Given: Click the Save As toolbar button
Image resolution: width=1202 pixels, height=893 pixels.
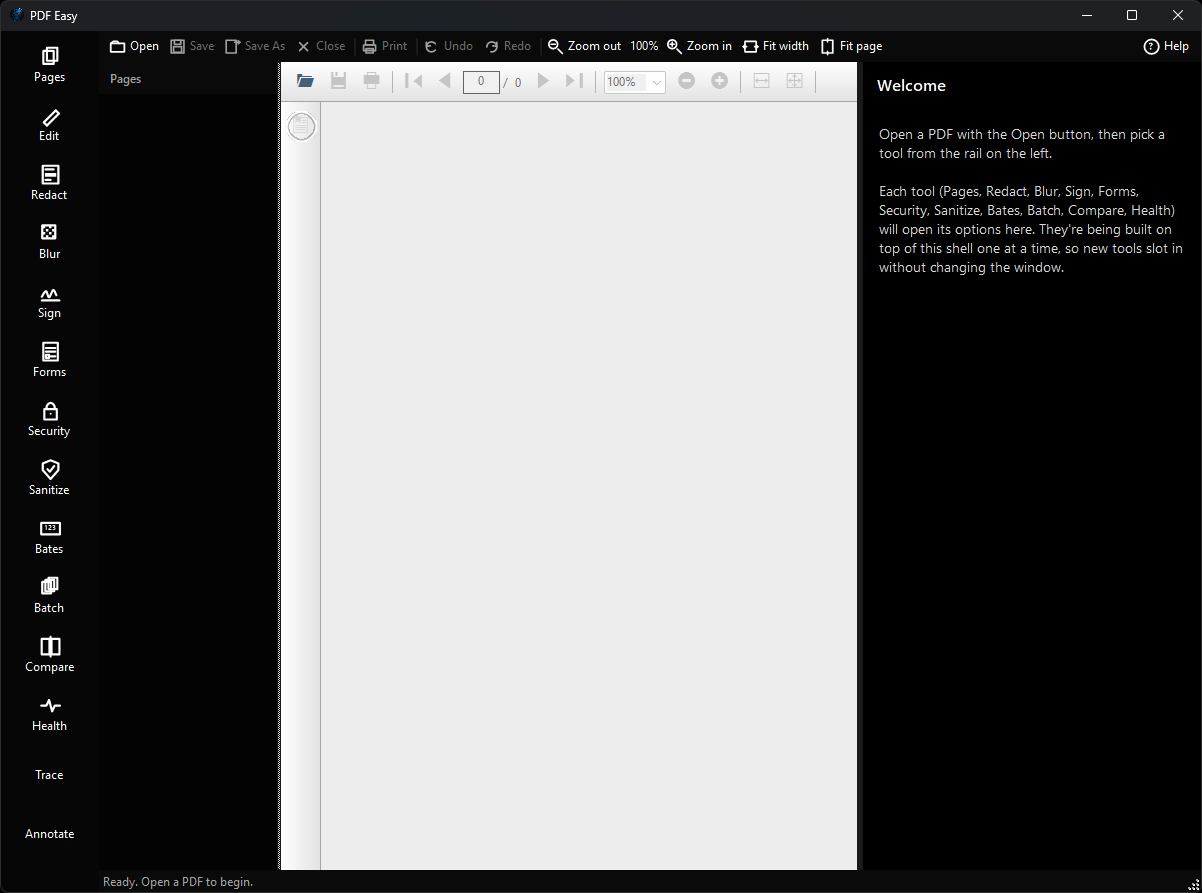Looking at the screenshot, I should [255, 46].
